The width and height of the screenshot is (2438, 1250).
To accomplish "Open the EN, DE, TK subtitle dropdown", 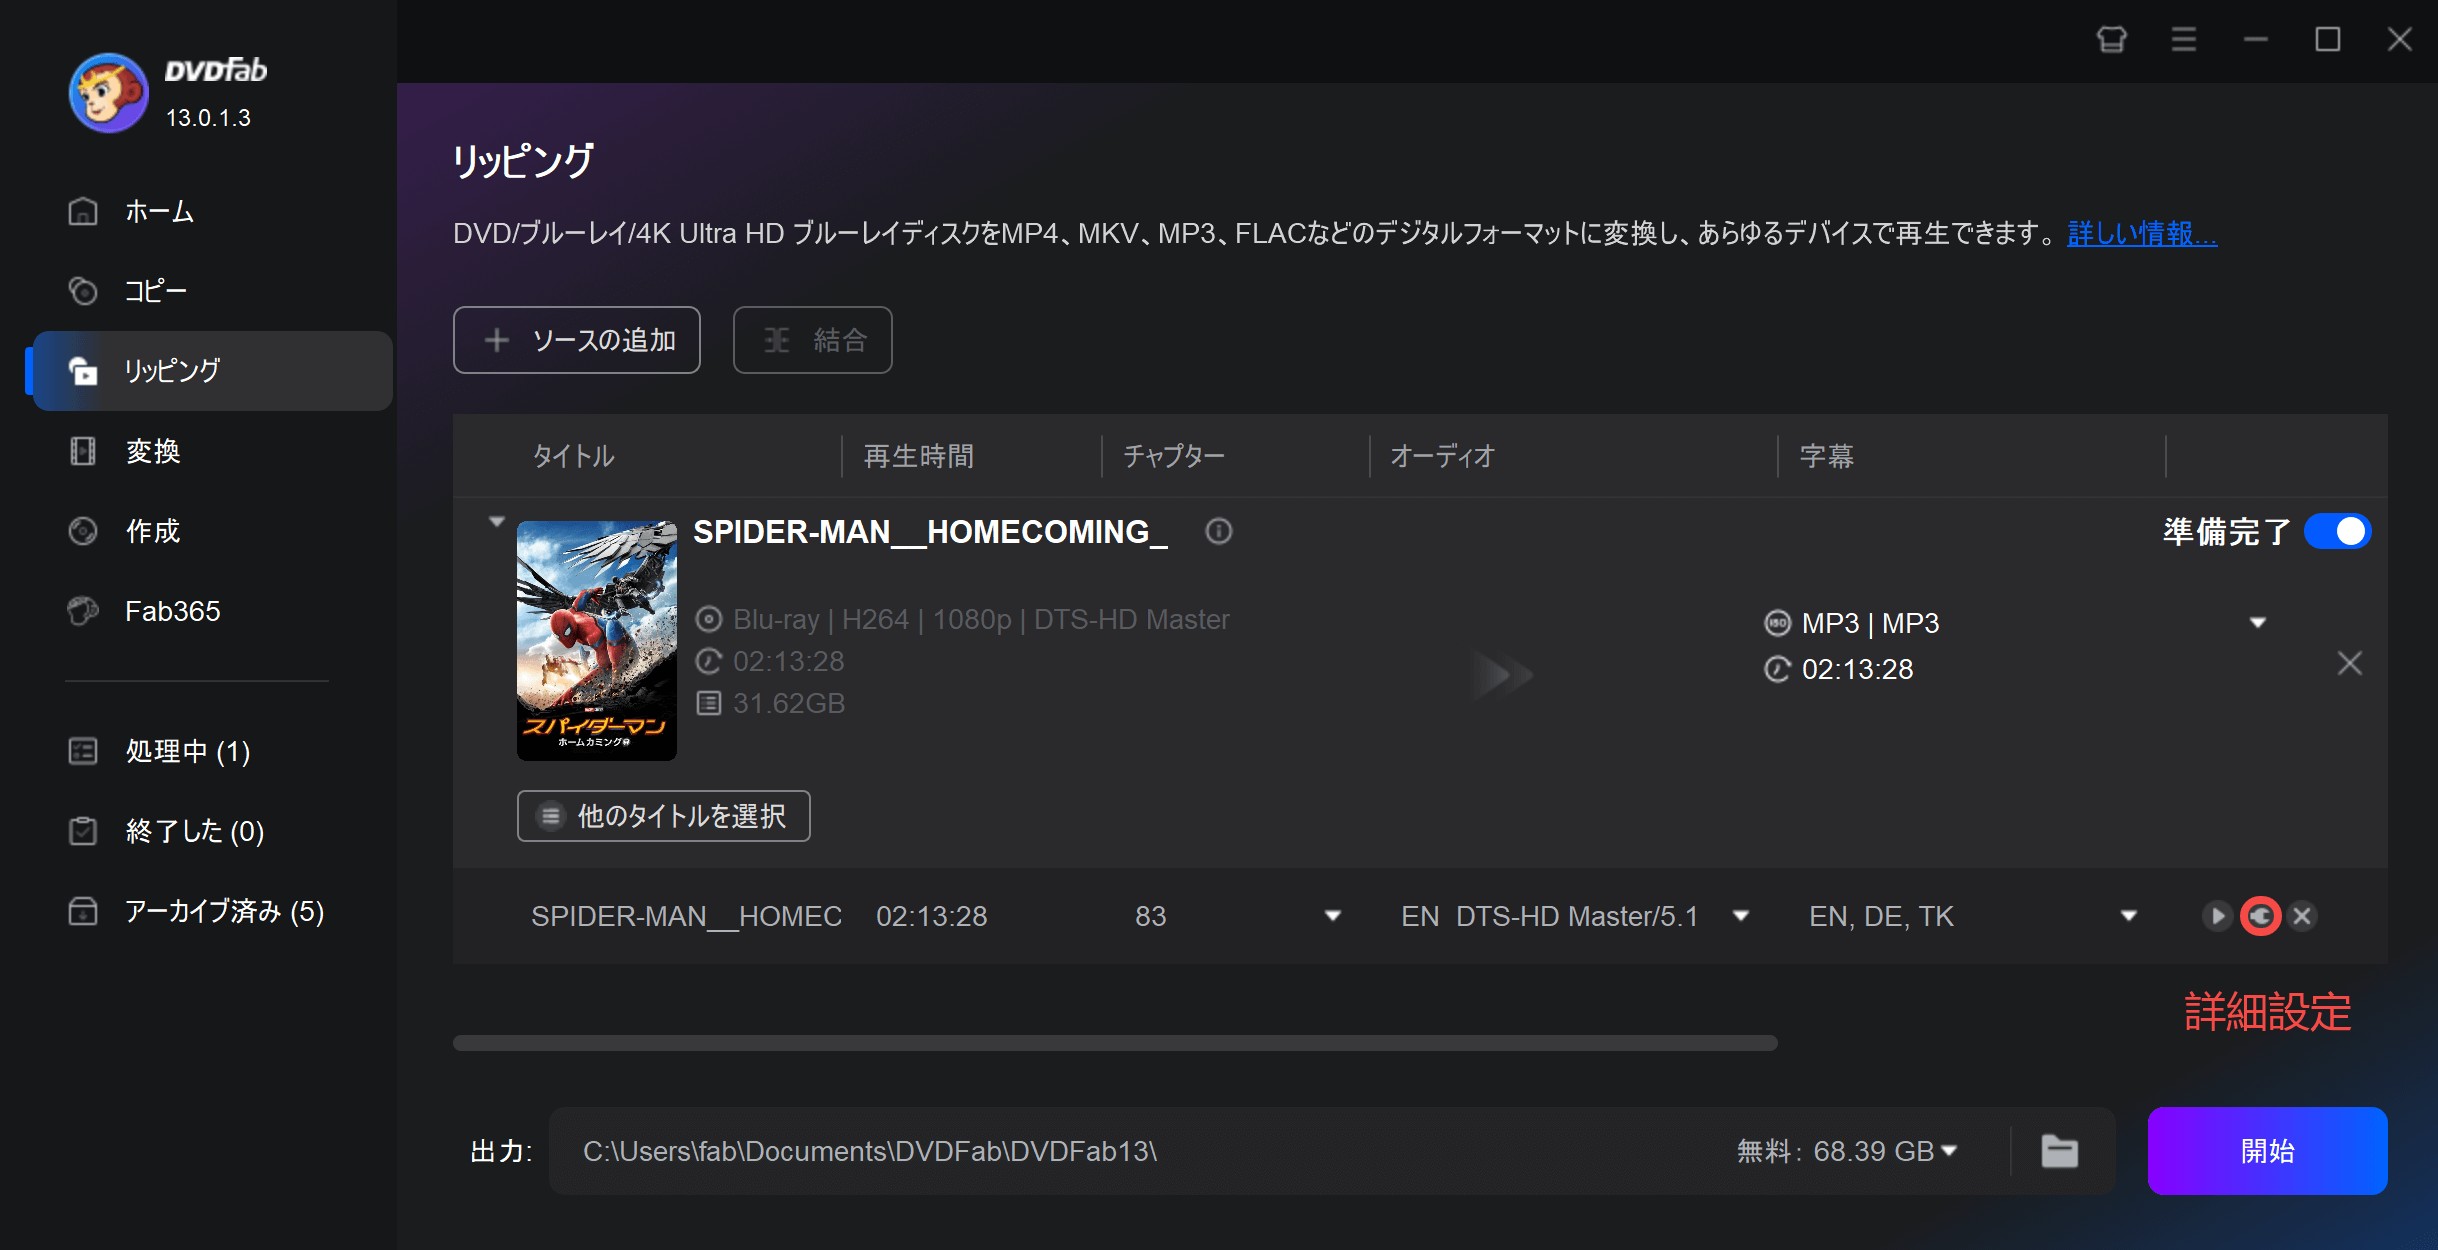I will tap(2129, 916).
